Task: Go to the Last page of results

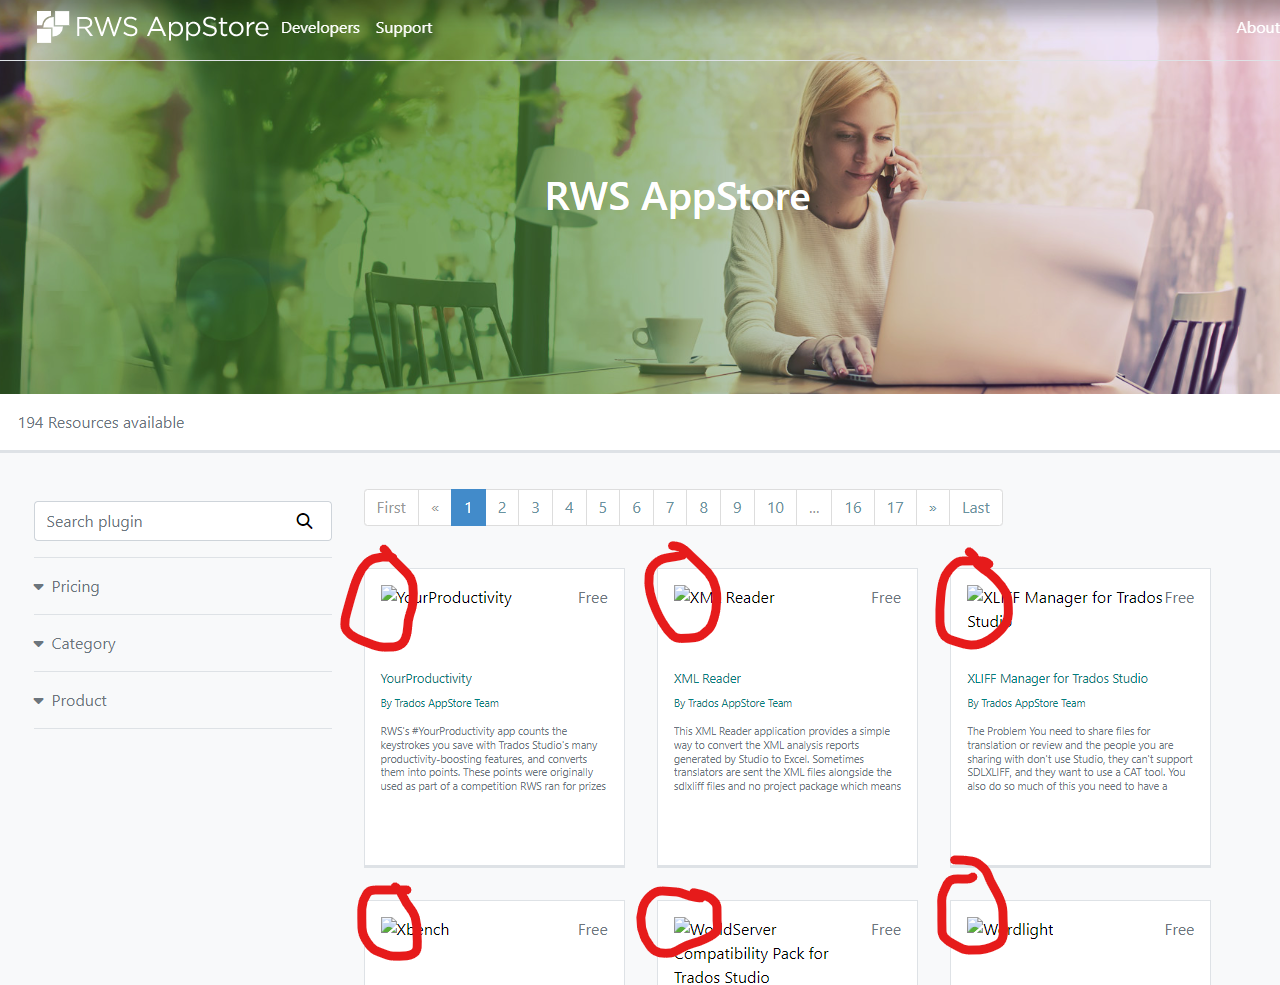Action: point(975,507)
